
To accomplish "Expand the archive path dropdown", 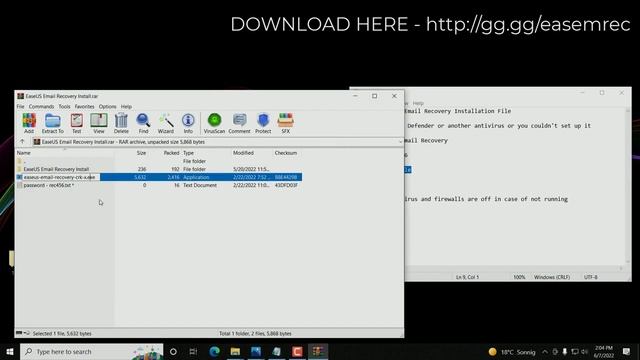I will pyautogui.click(x=400, y=142).
